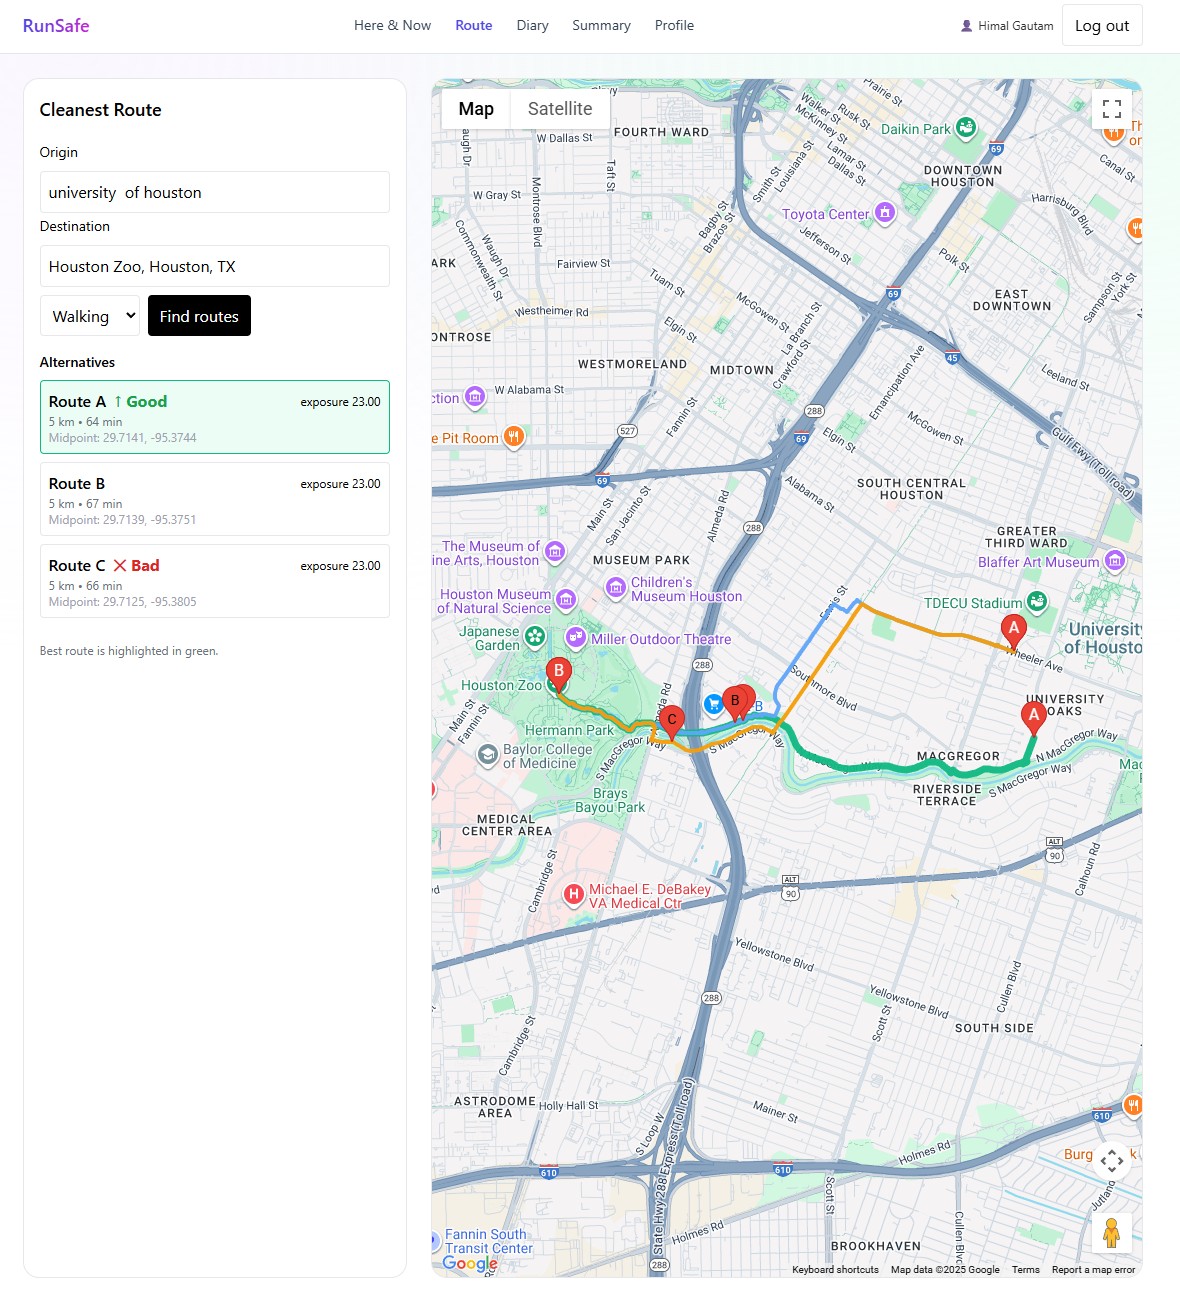Click Route C exposure 23.00 value
Screen dimensions: 1180x1300
tap(340, 566)
